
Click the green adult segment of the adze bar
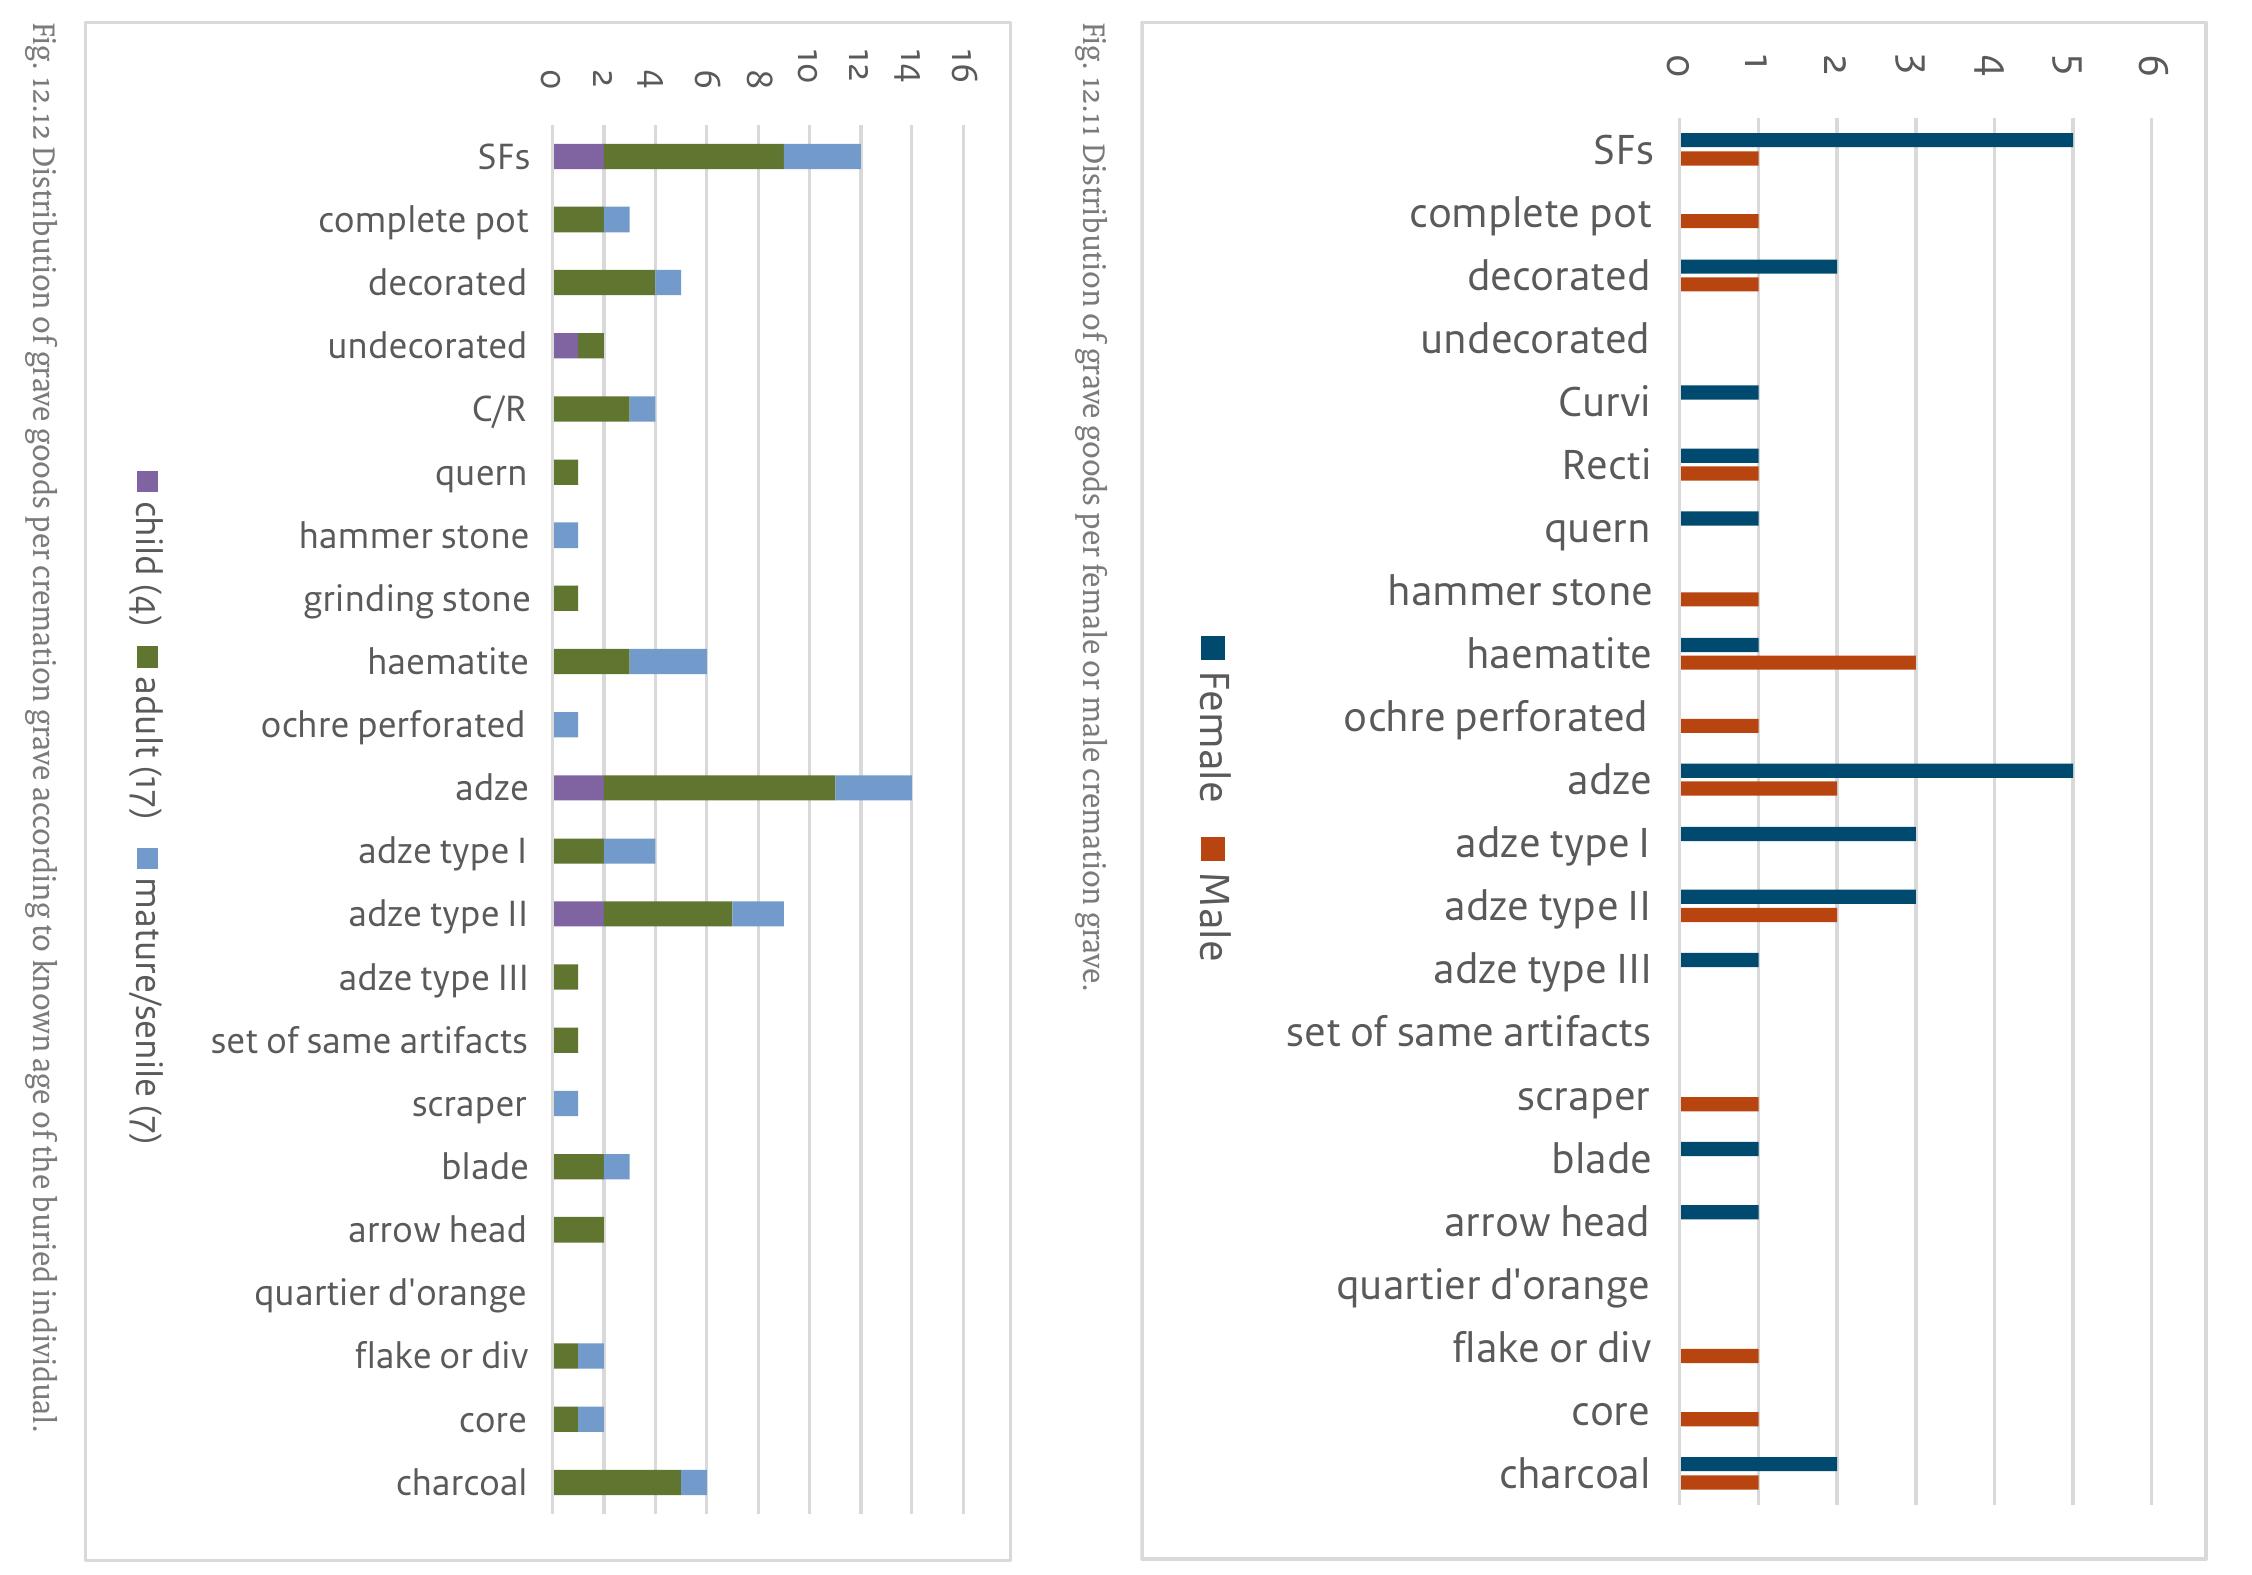[719, 788]
